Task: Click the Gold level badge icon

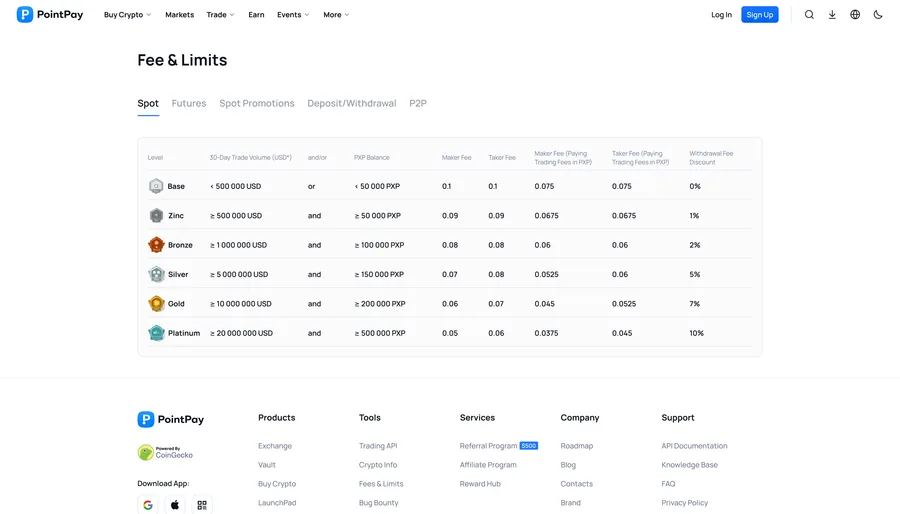Action: coord(156,303)
